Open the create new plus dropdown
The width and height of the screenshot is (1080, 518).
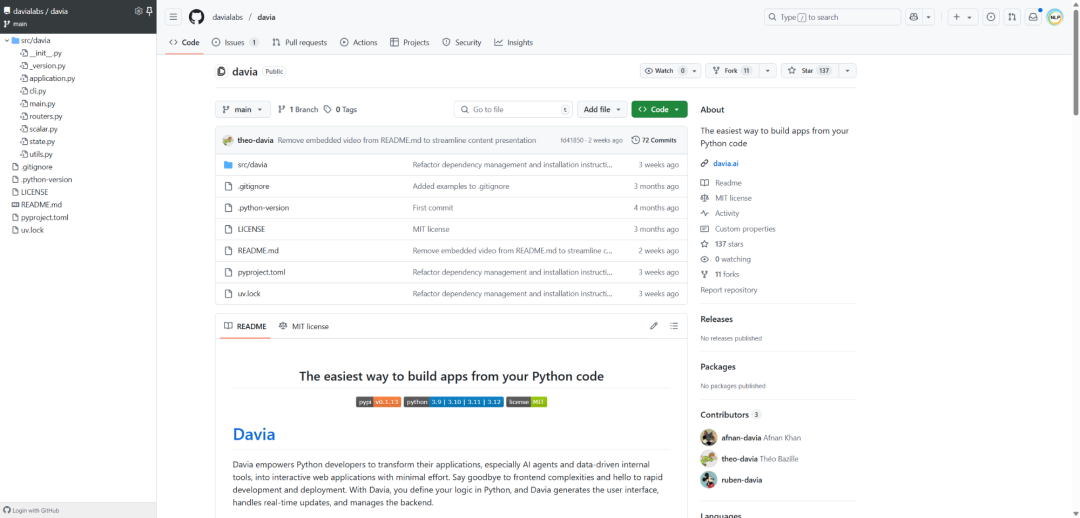click(963, 17)
